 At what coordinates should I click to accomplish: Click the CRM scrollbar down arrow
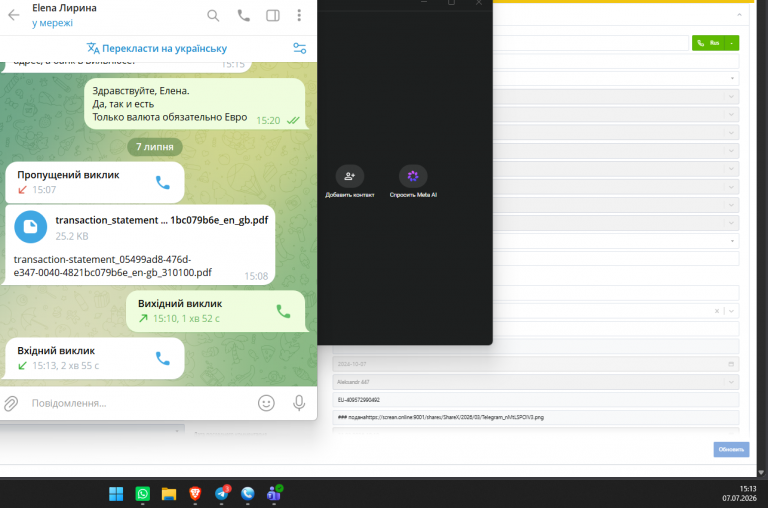pyautogui.click(x=761, y=472)
